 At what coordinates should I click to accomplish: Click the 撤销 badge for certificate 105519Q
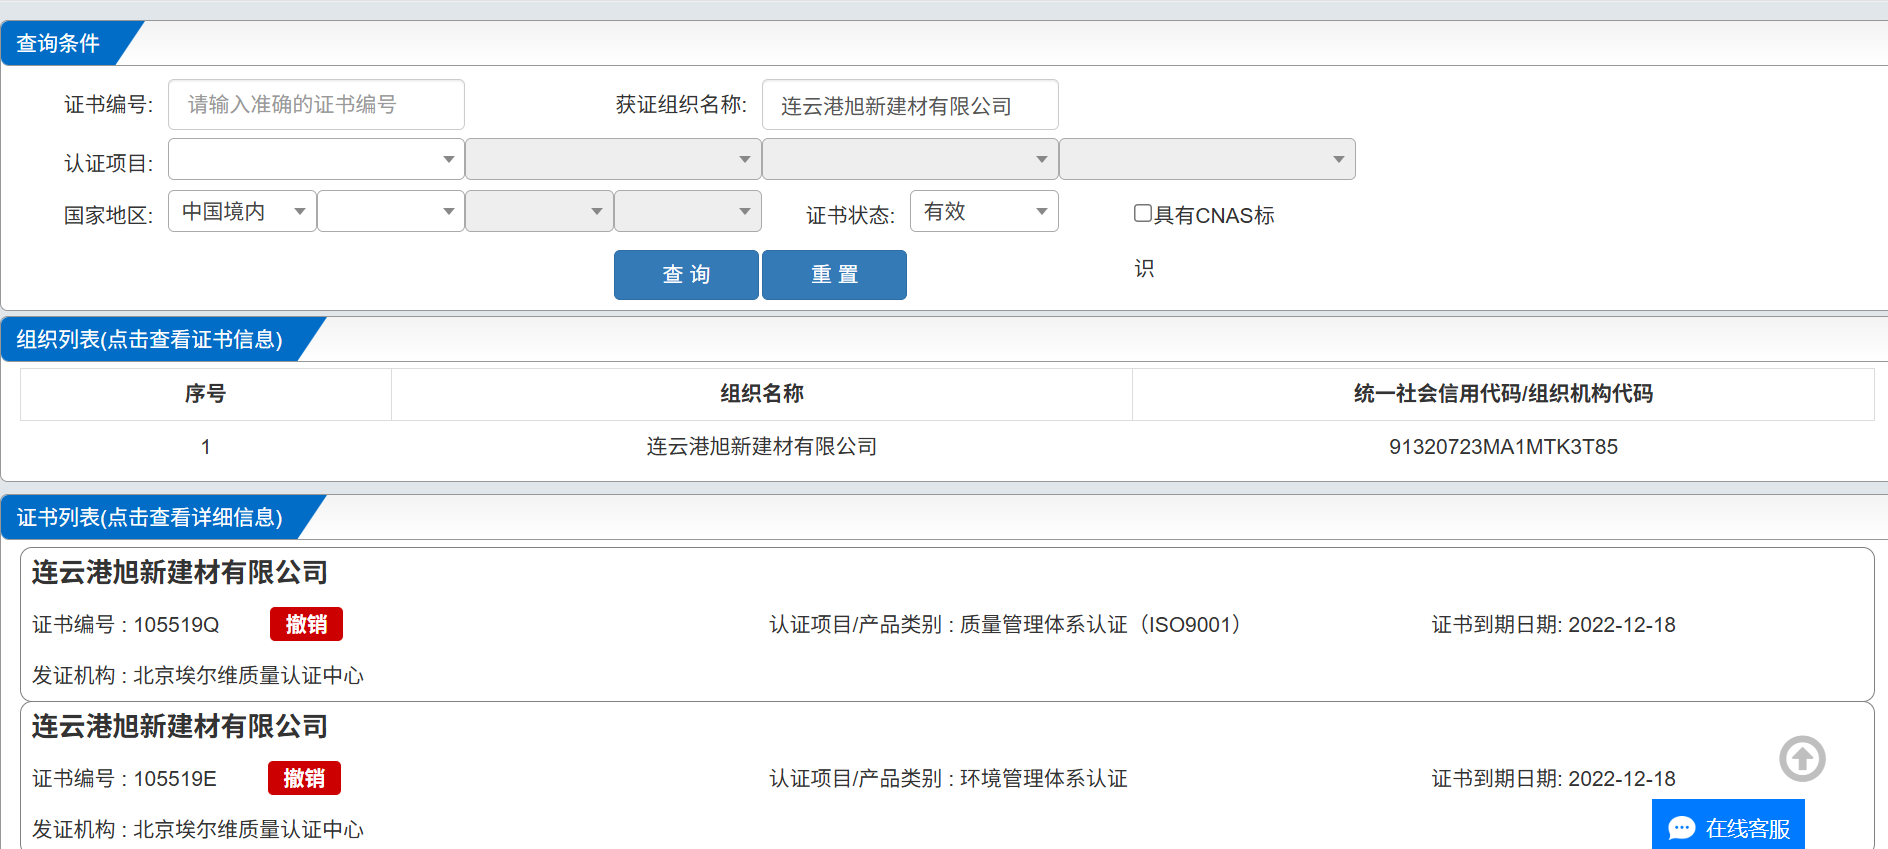coord(306,624)
